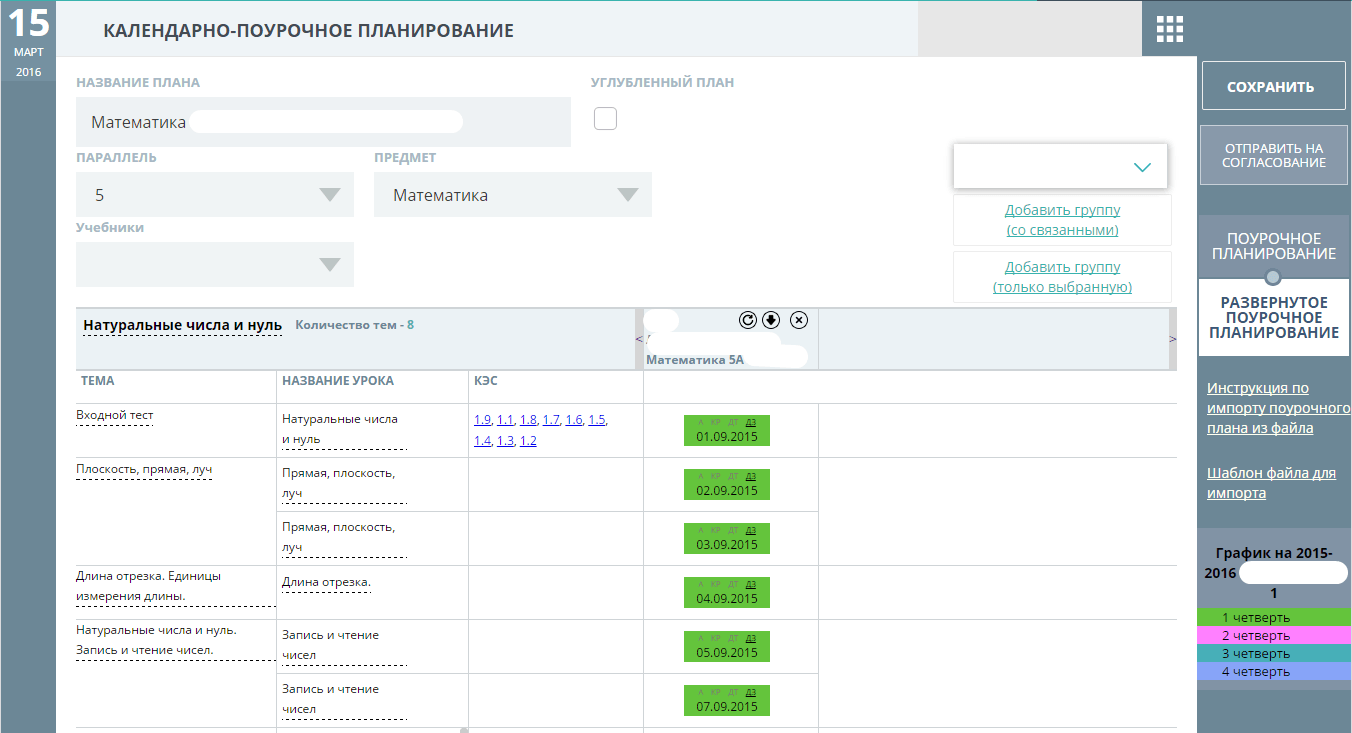Image resolution: width=1352 pixels, height=733 pixels.
Task: Open KЭС link 1.8
Action: coord(529,420)
